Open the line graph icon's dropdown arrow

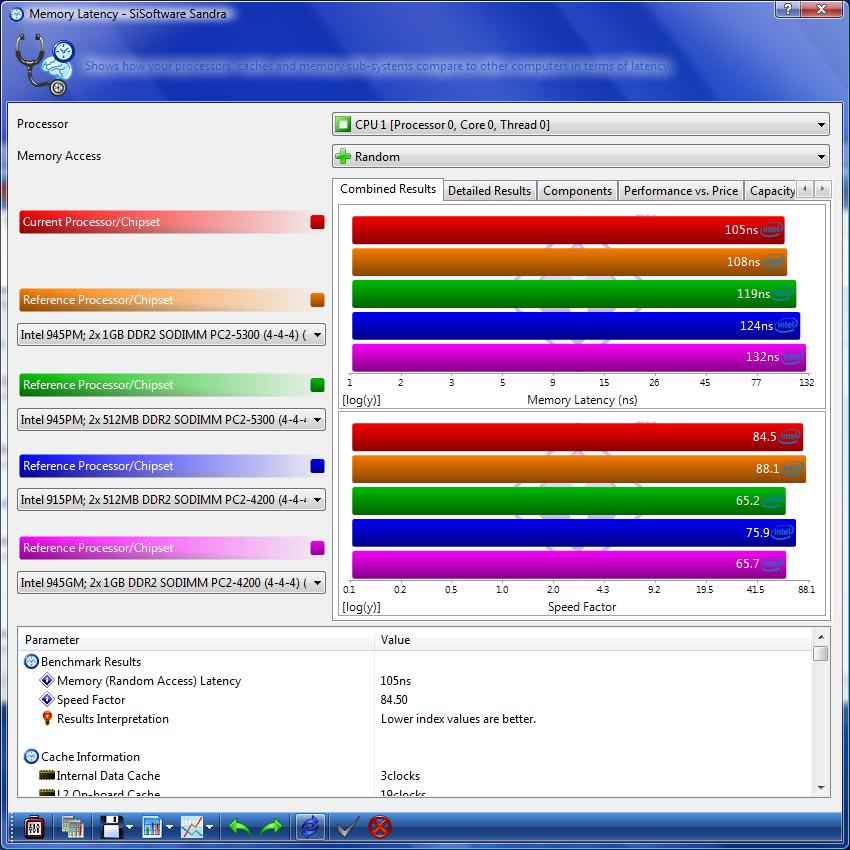click(x=209, y=827)
